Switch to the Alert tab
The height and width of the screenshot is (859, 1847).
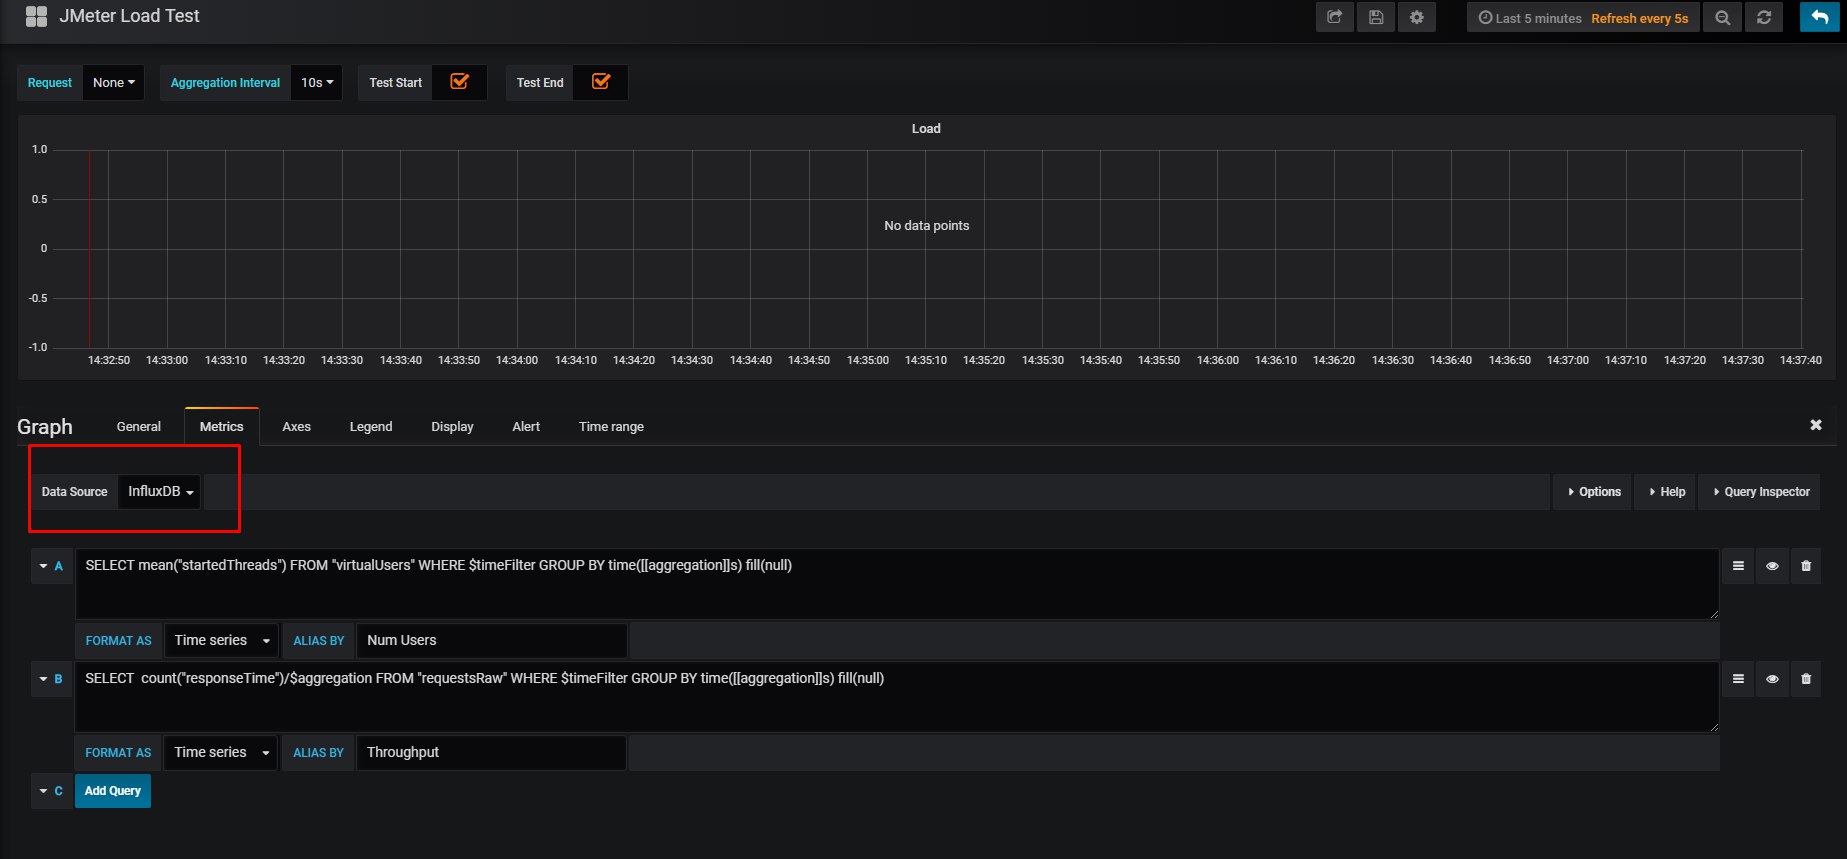[x=526, y=426]
